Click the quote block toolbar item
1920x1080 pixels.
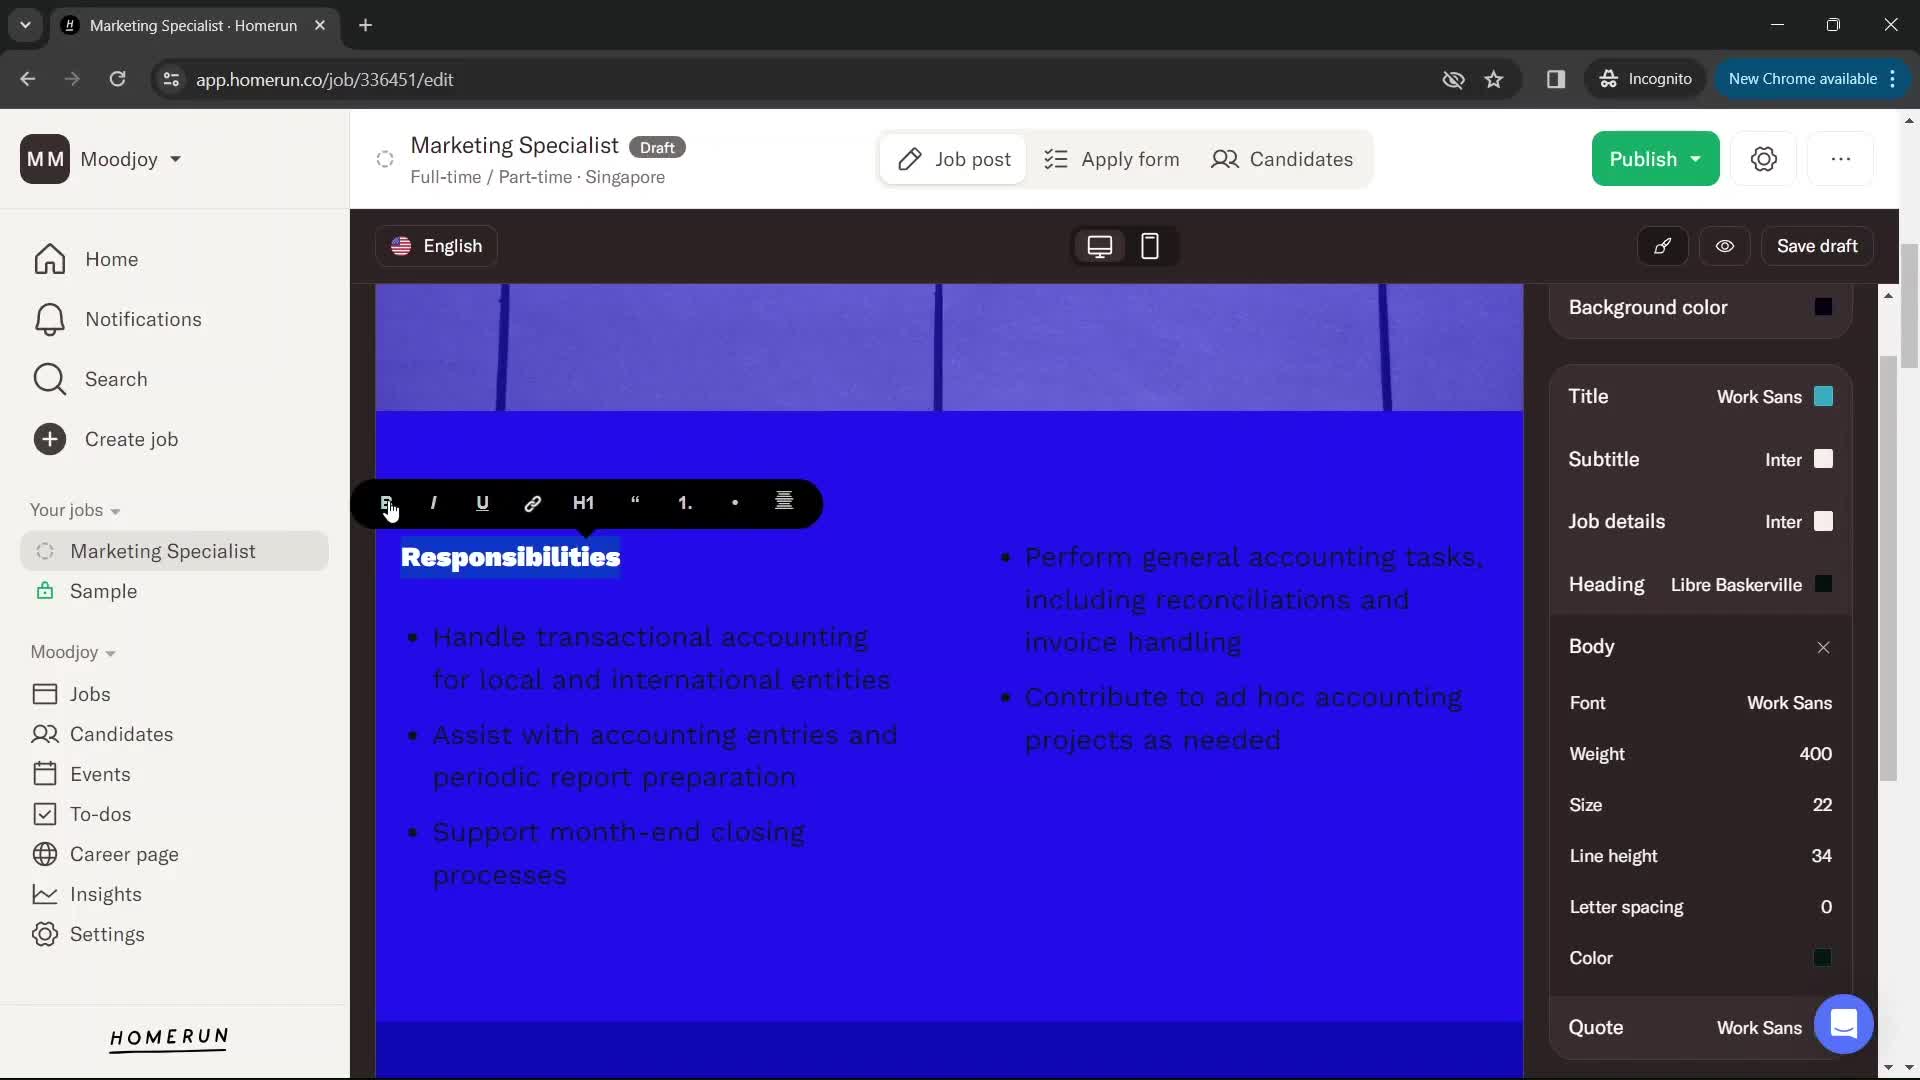click(634, 502)
